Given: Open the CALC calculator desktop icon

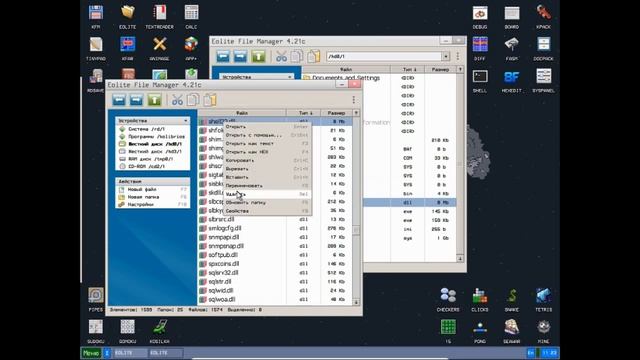Looking at the screenshot, I should [x=191, y=16].
